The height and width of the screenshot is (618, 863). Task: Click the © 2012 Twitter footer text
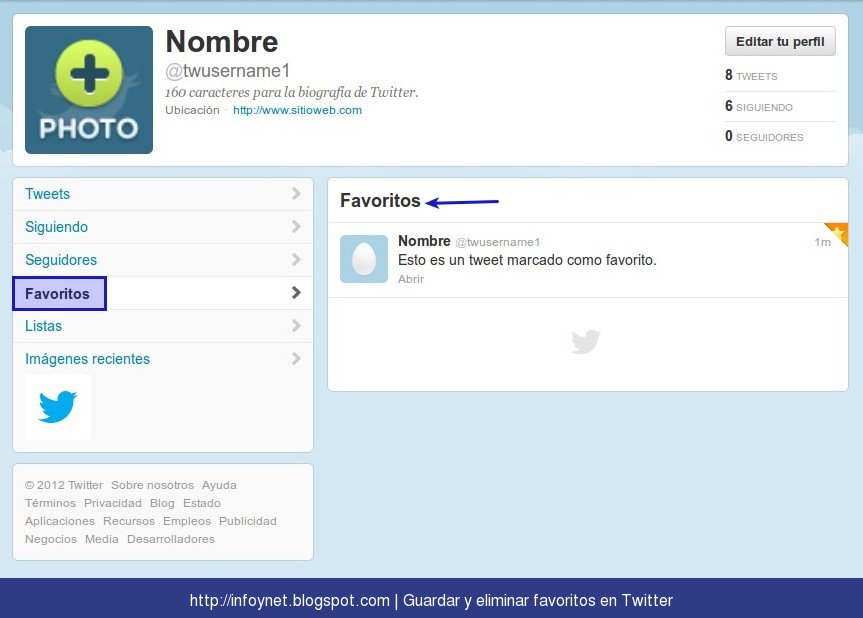pos(64,485)
